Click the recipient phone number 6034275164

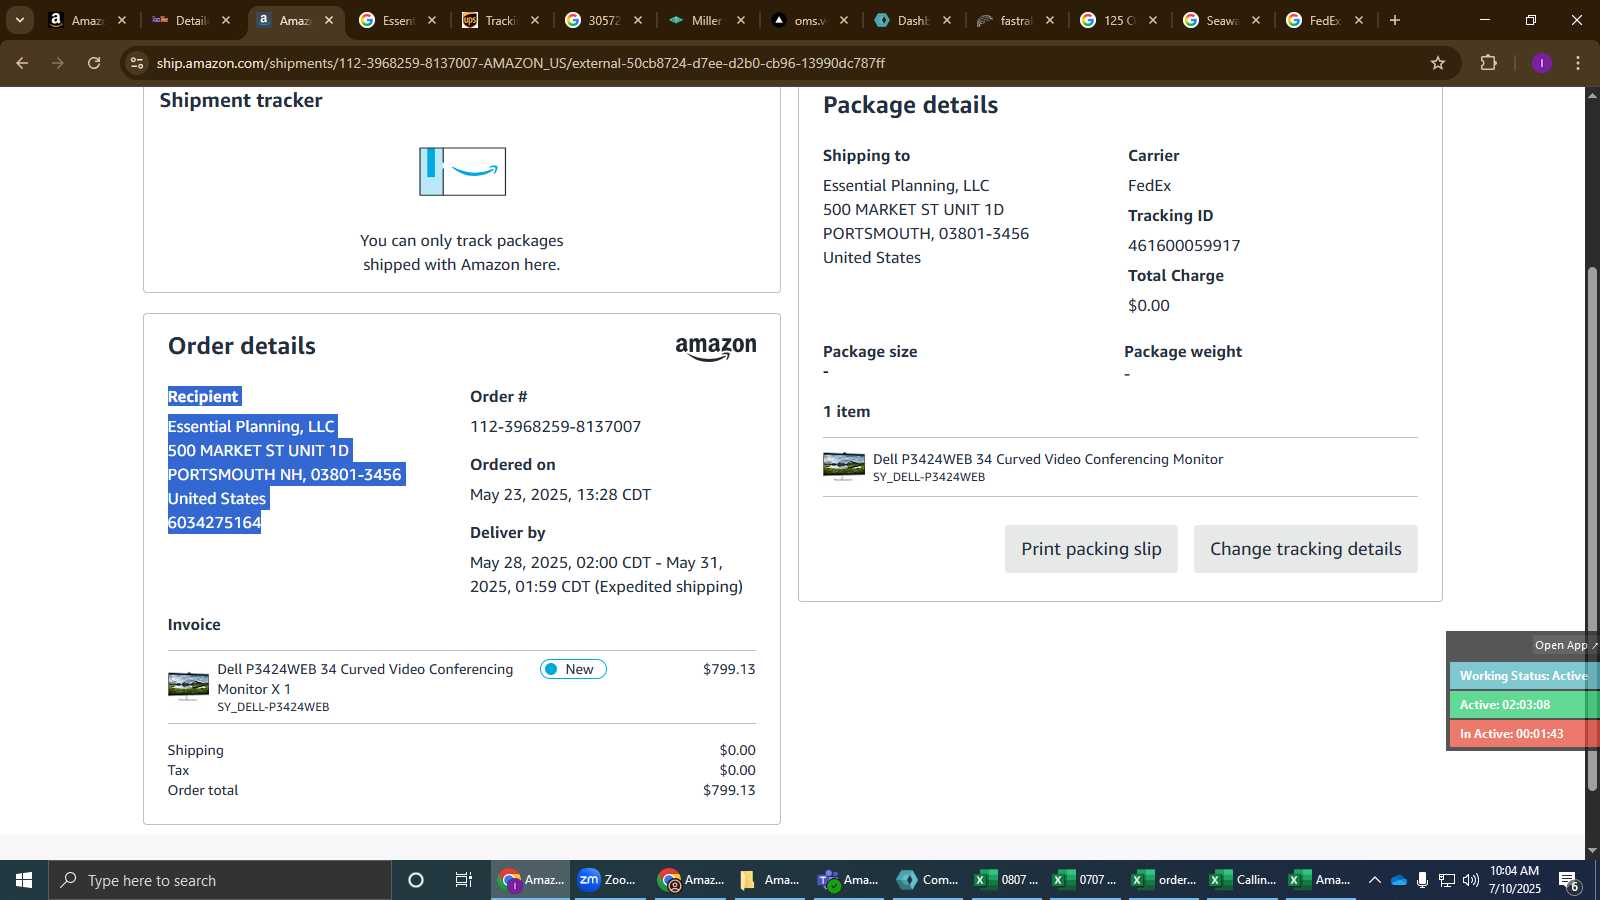(x=214, y=522)
